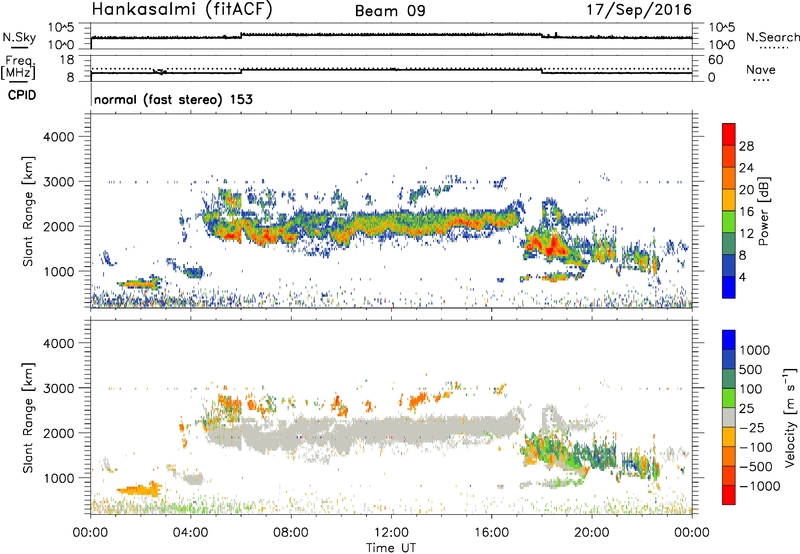The image size is (800, 554).
Task: Click the 12:00 time tick label
Action: tap(391, 533)
